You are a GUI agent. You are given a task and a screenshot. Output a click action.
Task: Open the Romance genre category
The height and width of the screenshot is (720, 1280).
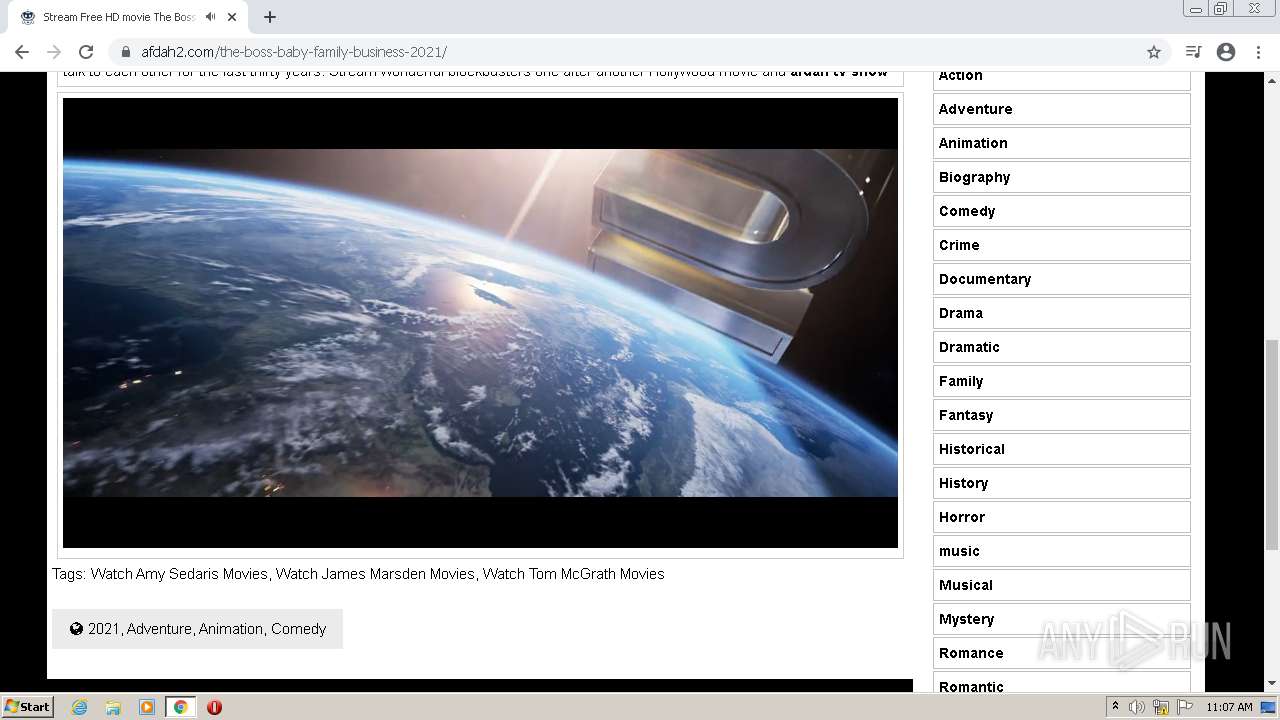(x=1062, y=653)
